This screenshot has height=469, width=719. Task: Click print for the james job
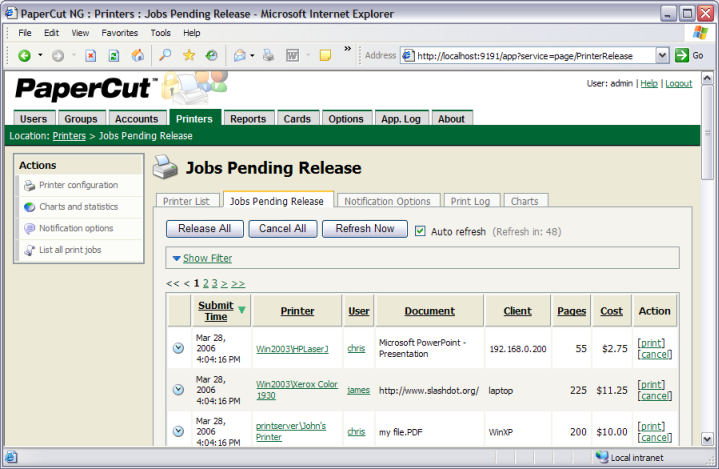pos(651,384)
